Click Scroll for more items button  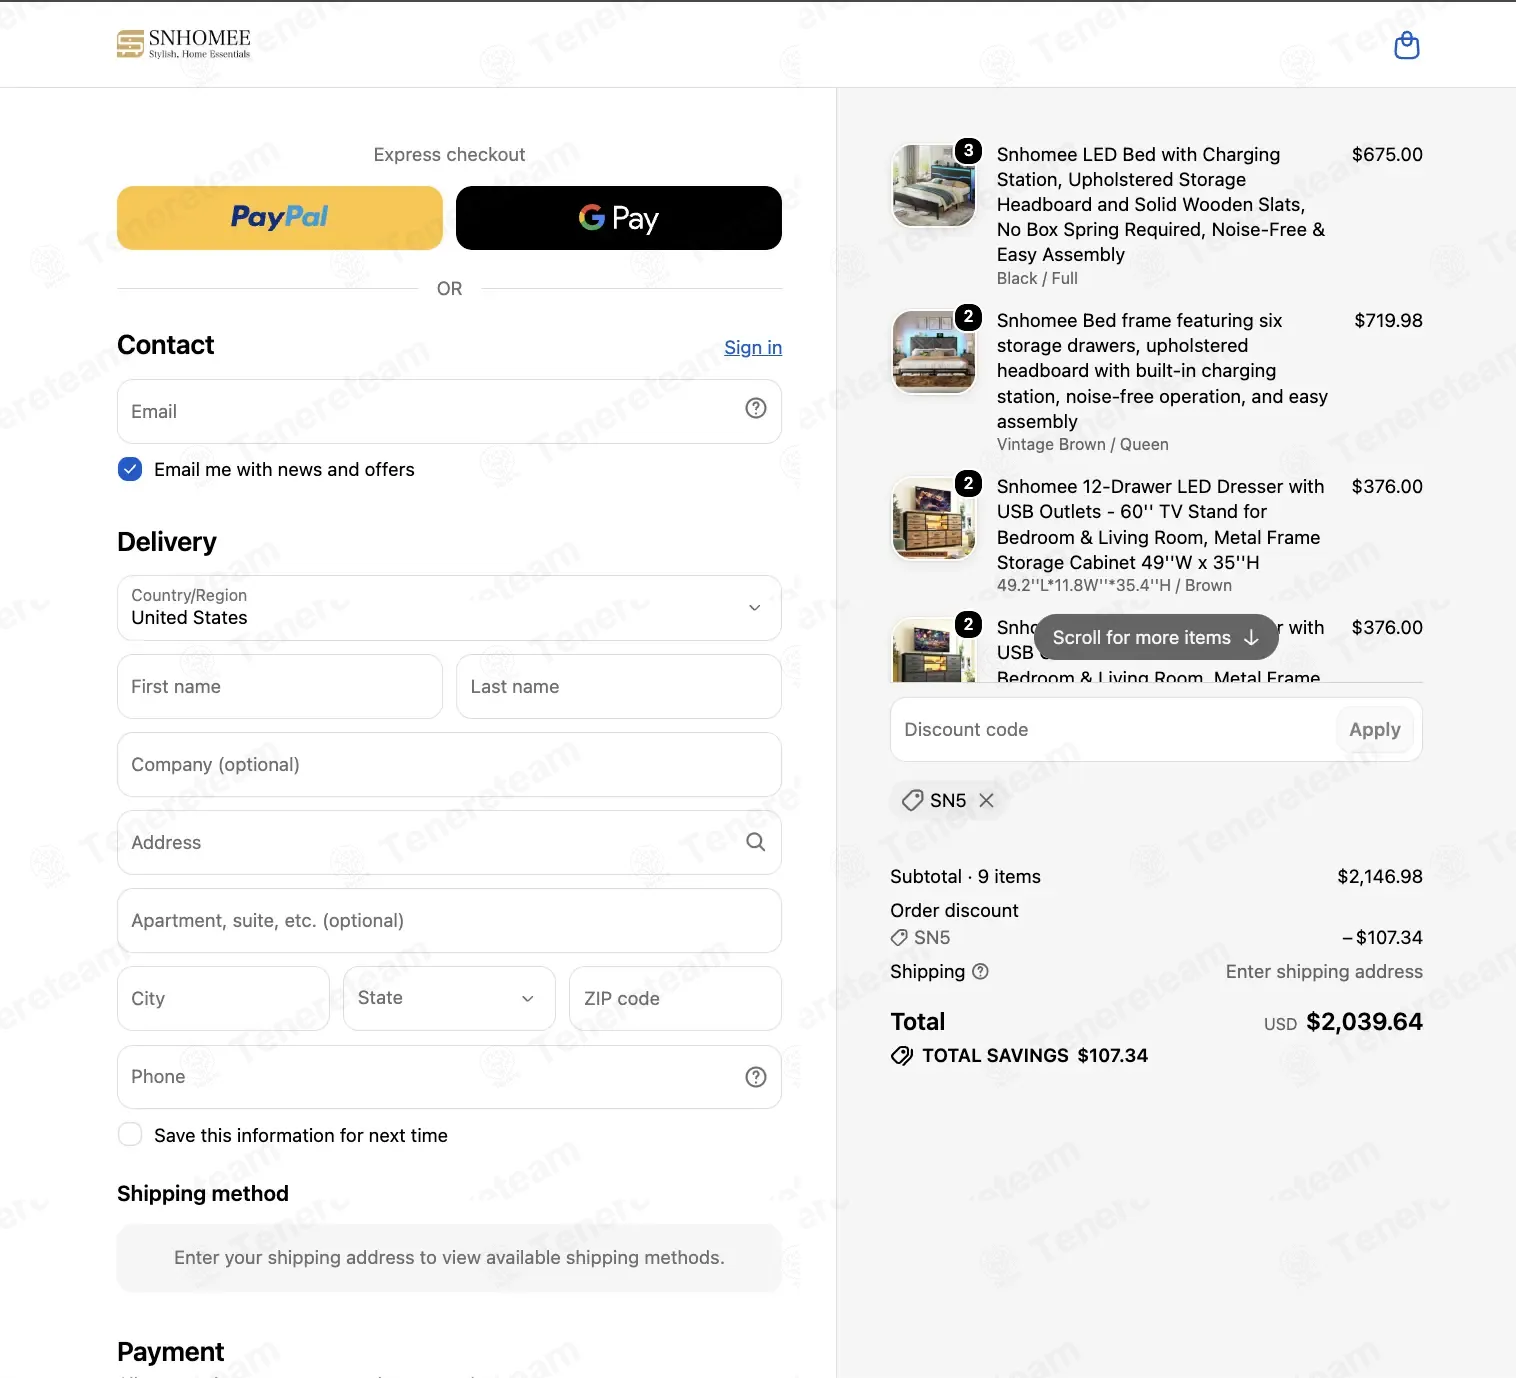(1156, 637)
